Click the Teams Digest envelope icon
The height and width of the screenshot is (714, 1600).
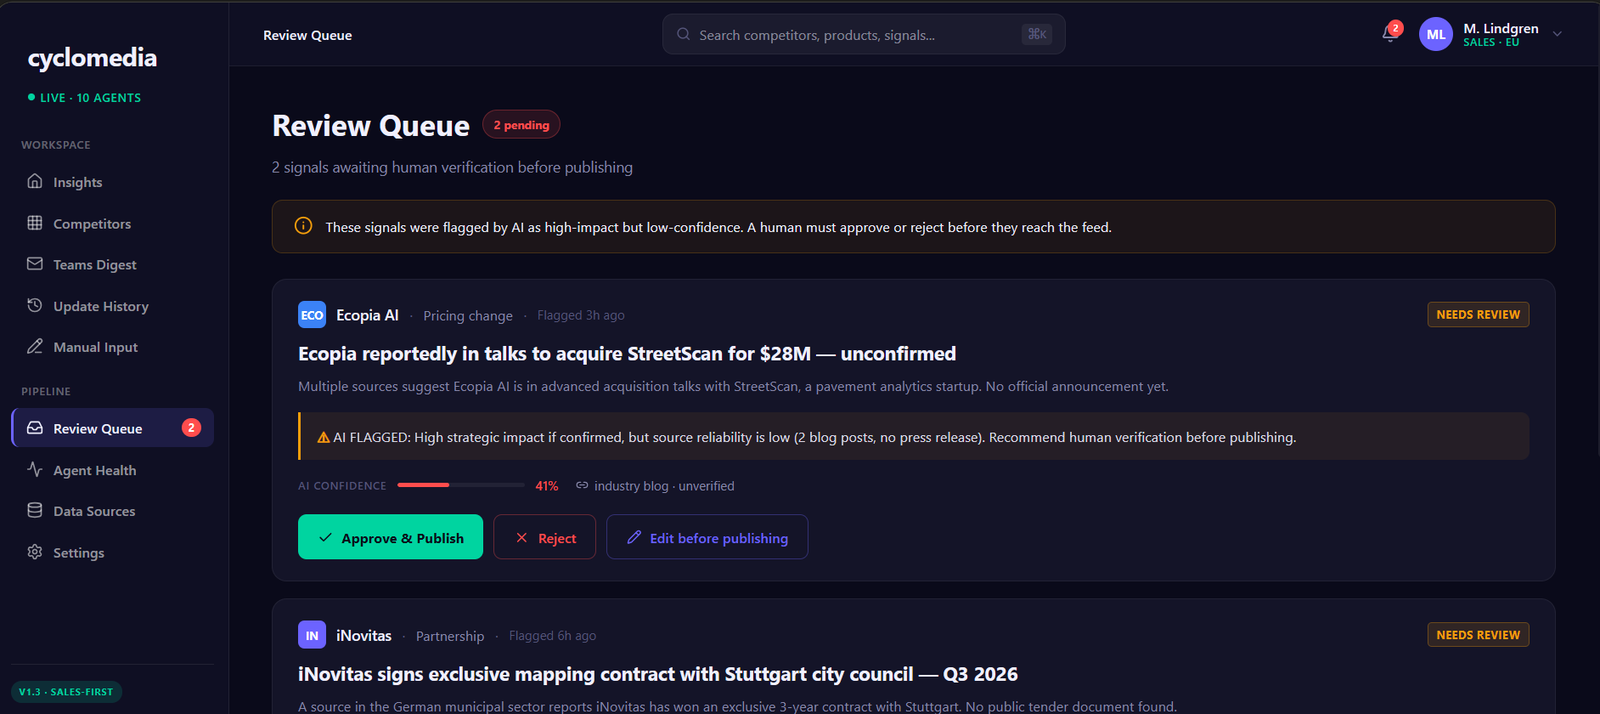[x=35, y=264]
